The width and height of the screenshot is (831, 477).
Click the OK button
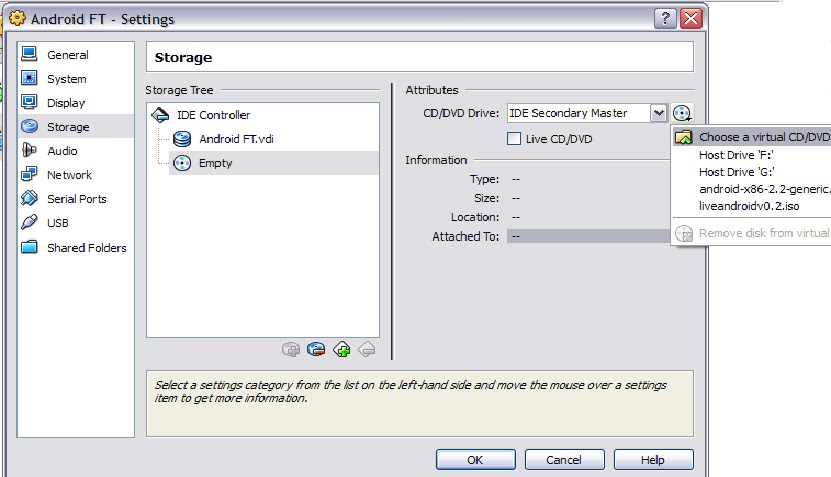(475, 460)
